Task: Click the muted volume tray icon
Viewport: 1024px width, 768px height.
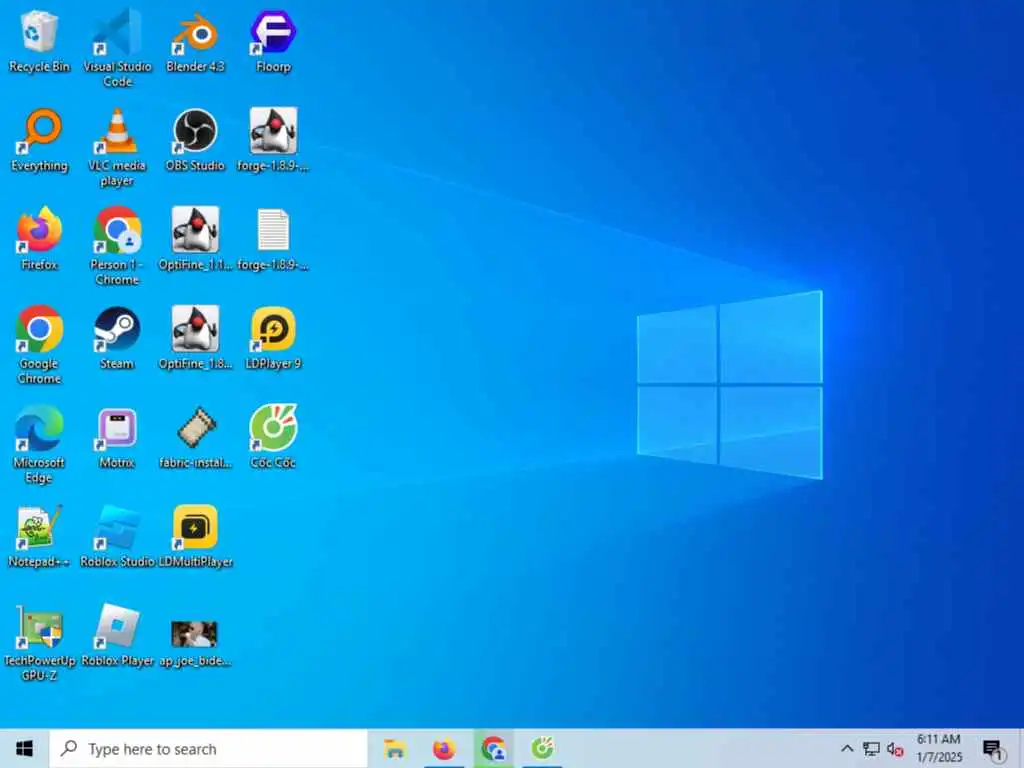Action: click(x=895, y=750)
